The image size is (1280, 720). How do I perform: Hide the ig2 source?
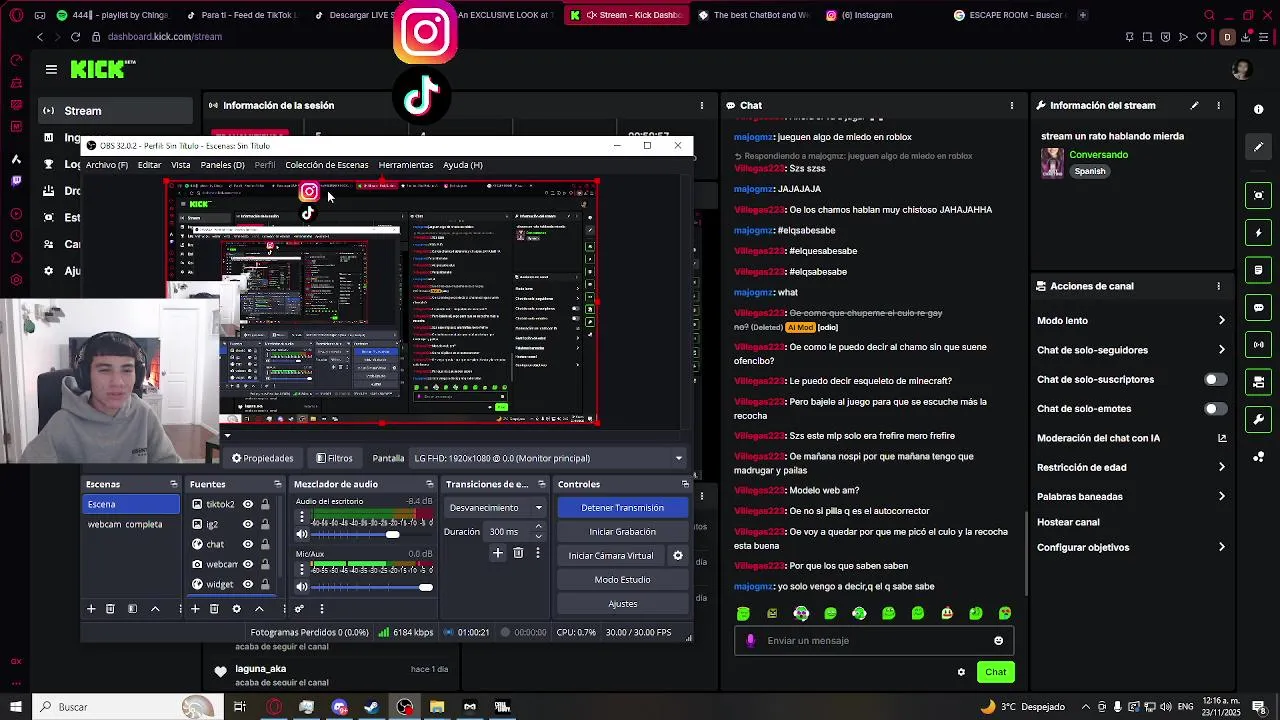[x=248, y=525]
